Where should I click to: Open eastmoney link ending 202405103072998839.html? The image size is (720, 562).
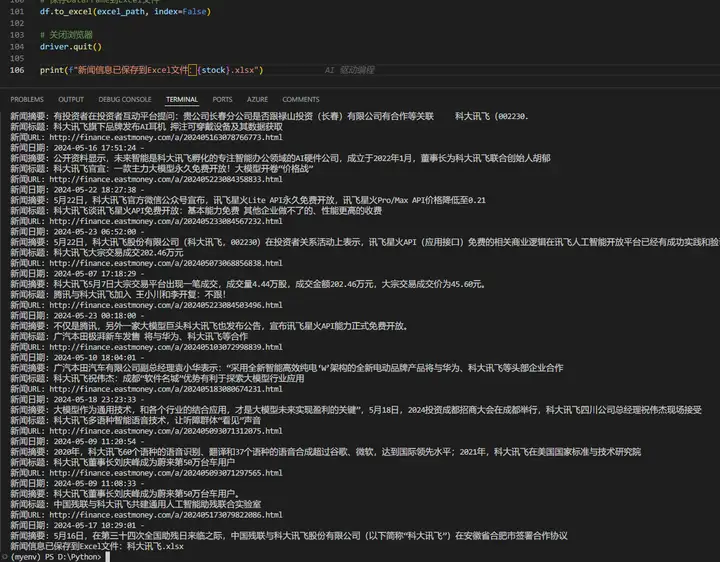[x=166, y=347]
